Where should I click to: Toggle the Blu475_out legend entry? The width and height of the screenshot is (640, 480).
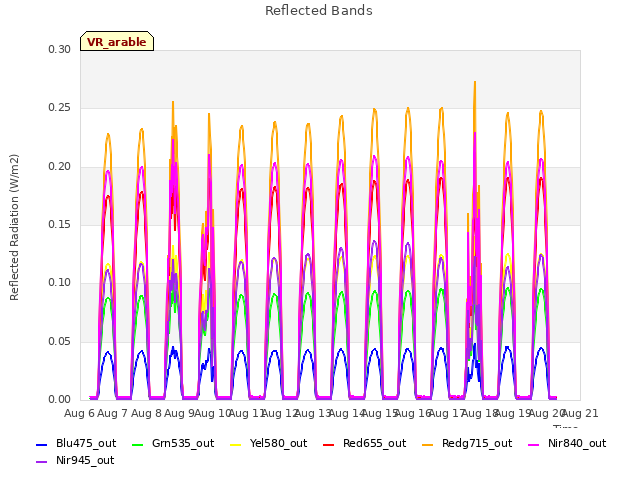point(76,443)
